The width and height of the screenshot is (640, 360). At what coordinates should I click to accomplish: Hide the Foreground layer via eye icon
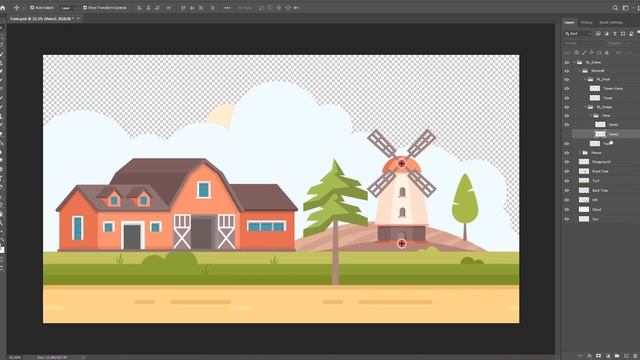coord(567,162)
